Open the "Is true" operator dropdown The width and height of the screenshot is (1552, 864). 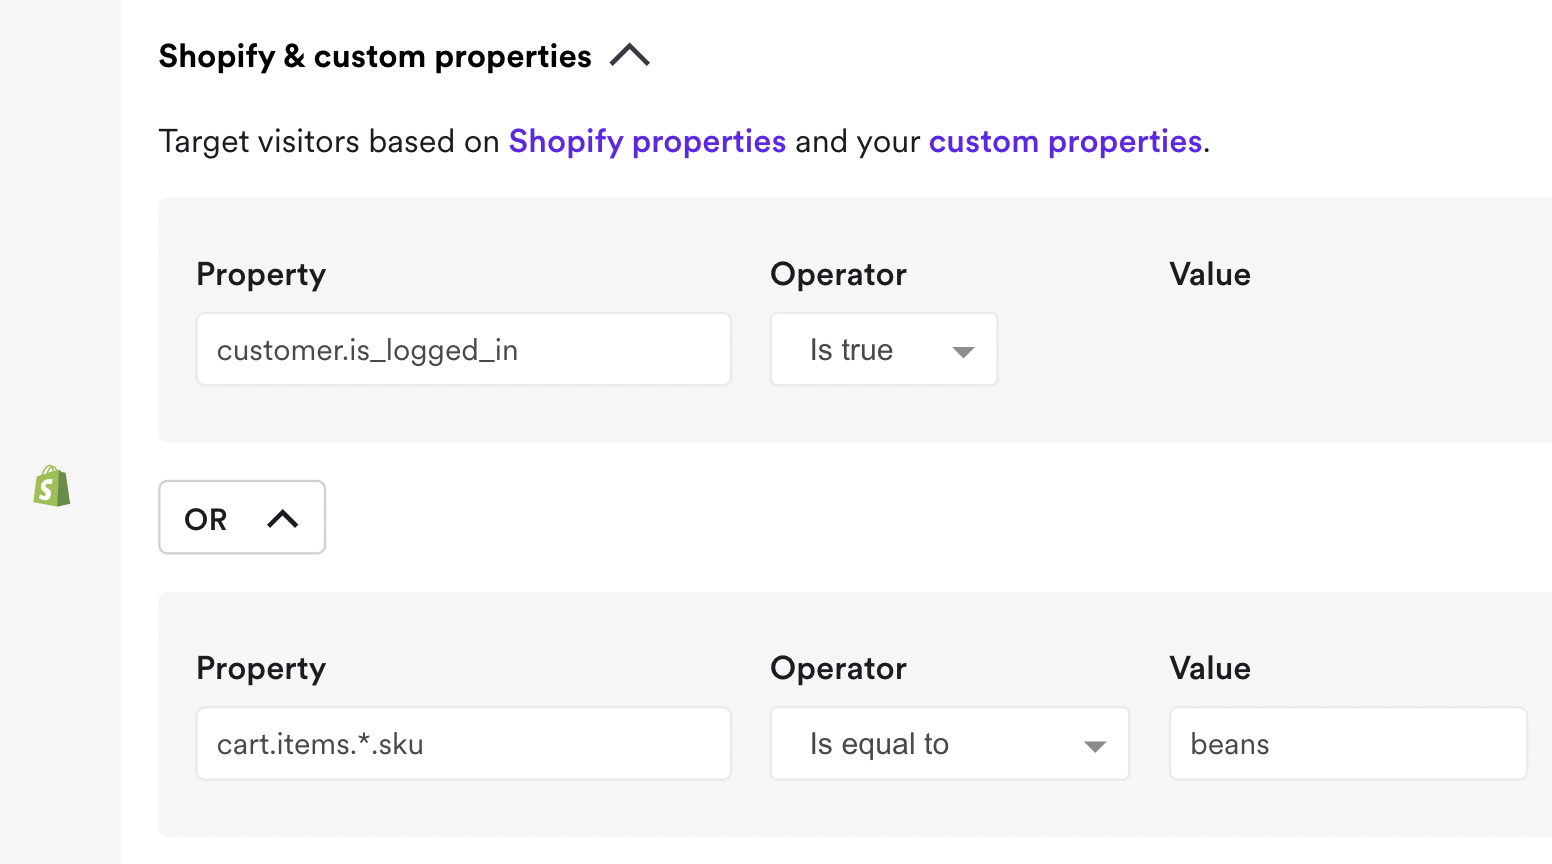[x=883, y=350]
